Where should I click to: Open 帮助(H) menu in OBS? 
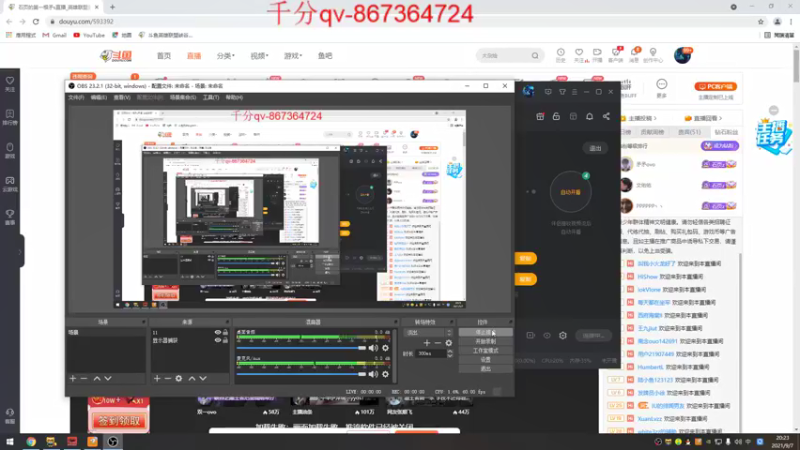coord(234,97)
